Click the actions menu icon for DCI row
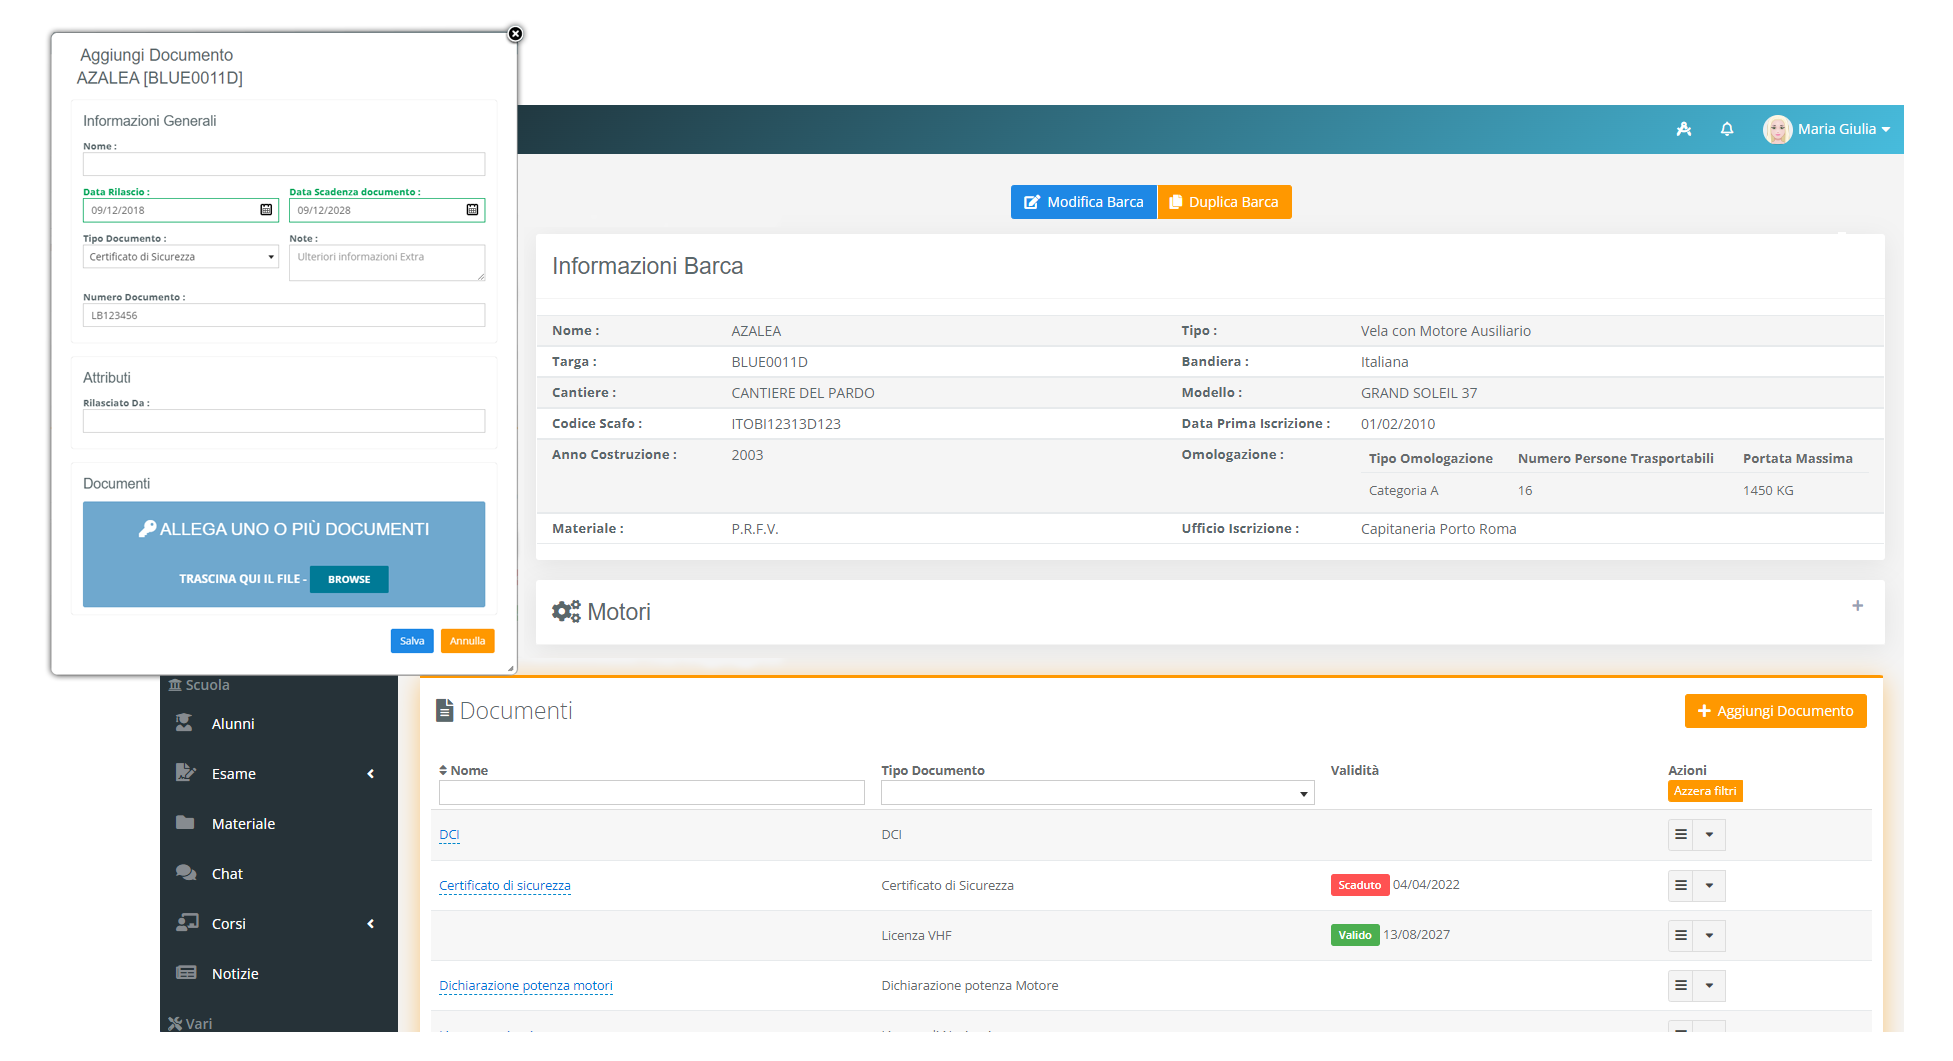This screenshot has width=1953, height=1061. pyautogui.click(x=1681, y=835)
